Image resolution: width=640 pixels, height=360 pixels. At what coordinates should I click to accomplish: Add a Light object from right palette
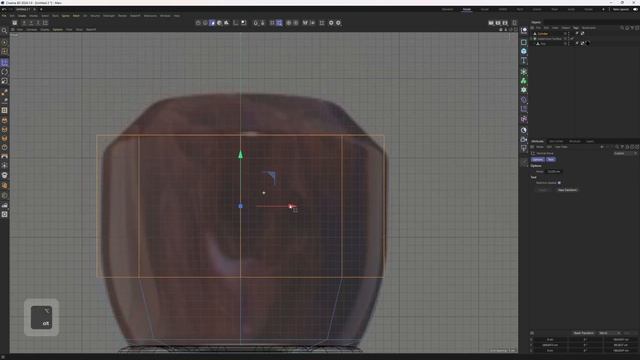(x=524, y=149)
